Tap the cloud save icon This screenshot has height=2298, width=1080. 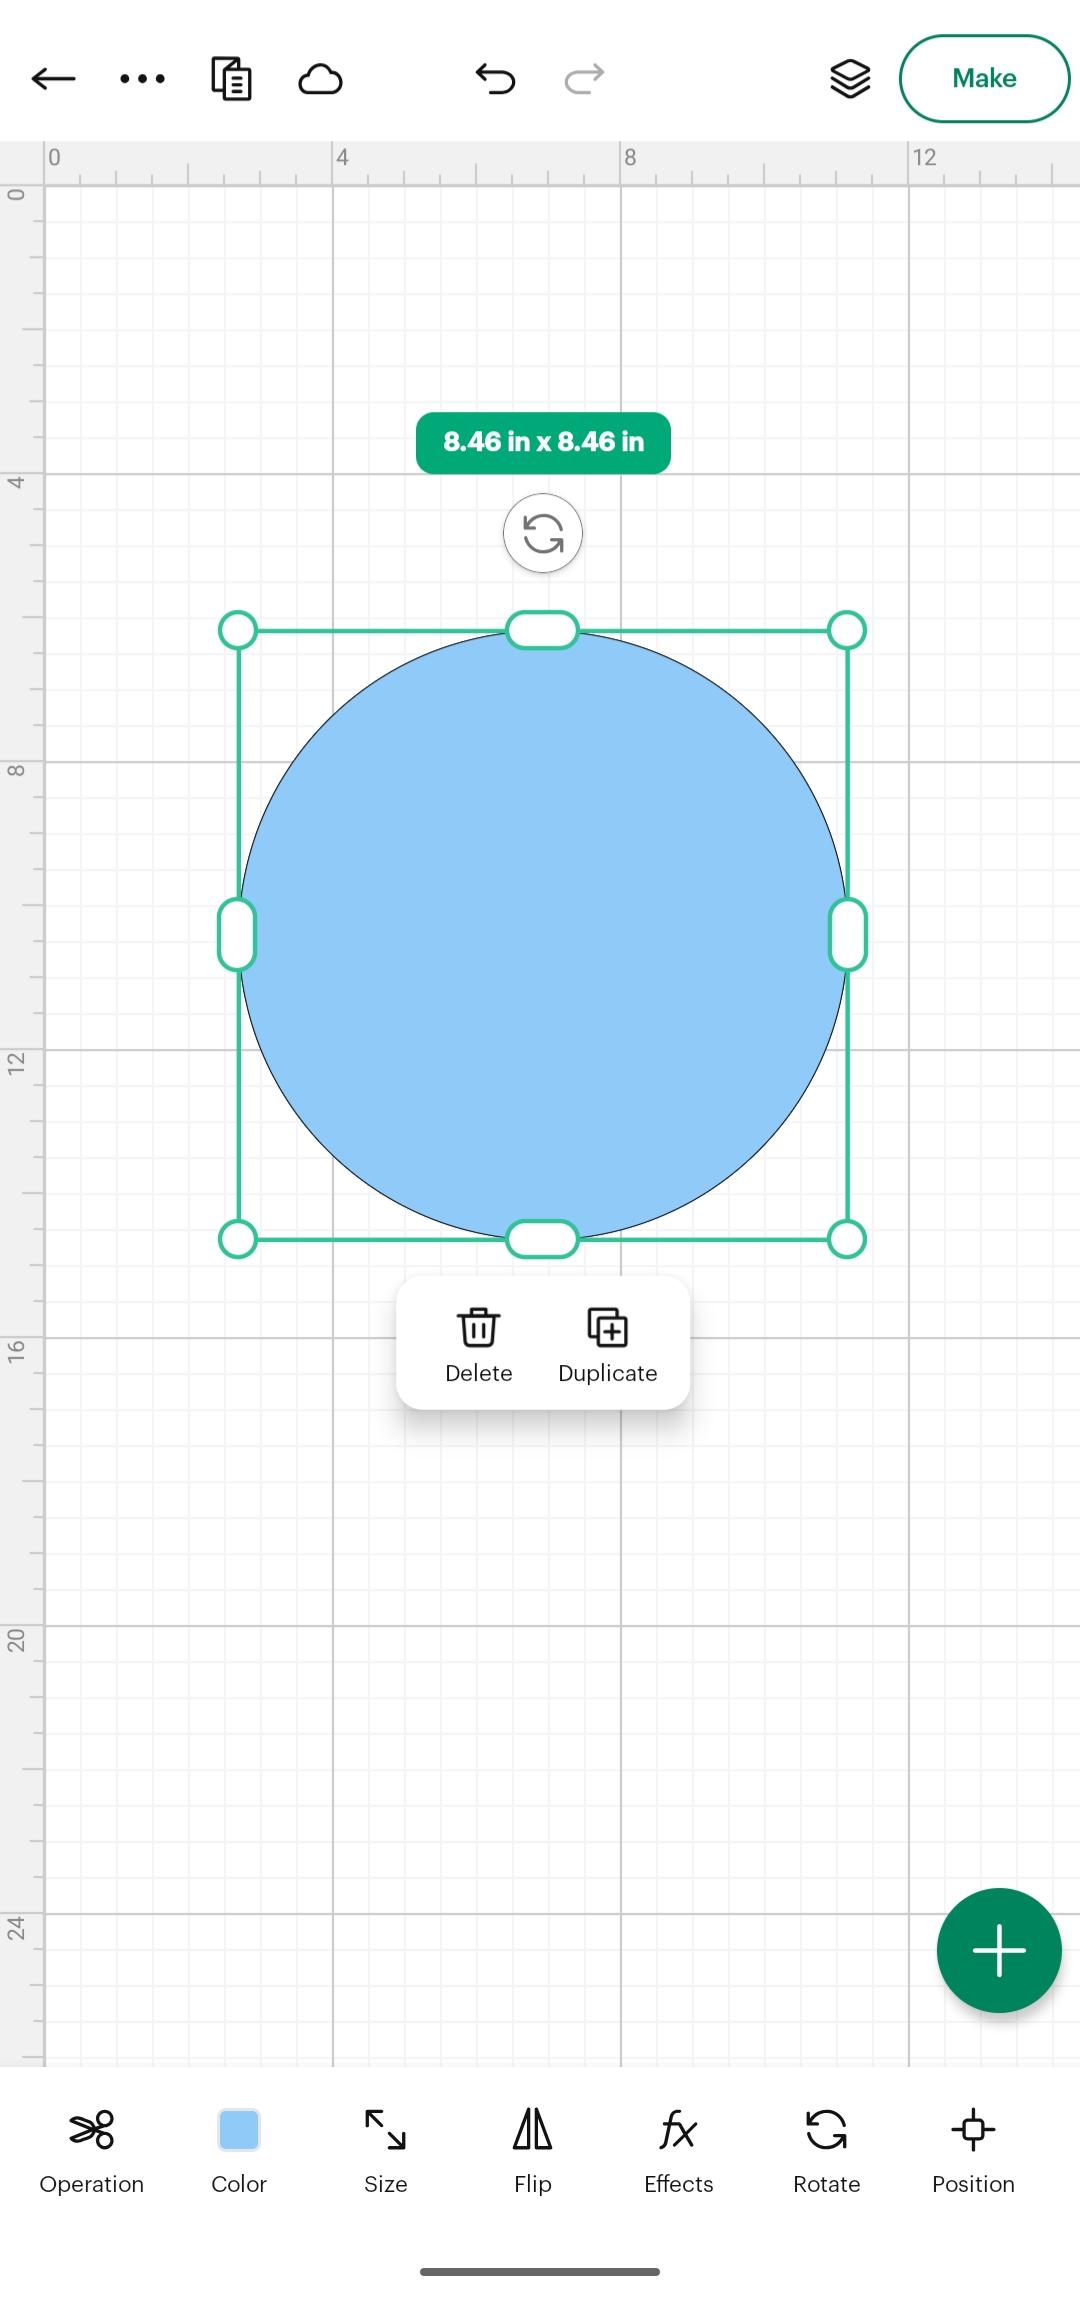point(320,78)
